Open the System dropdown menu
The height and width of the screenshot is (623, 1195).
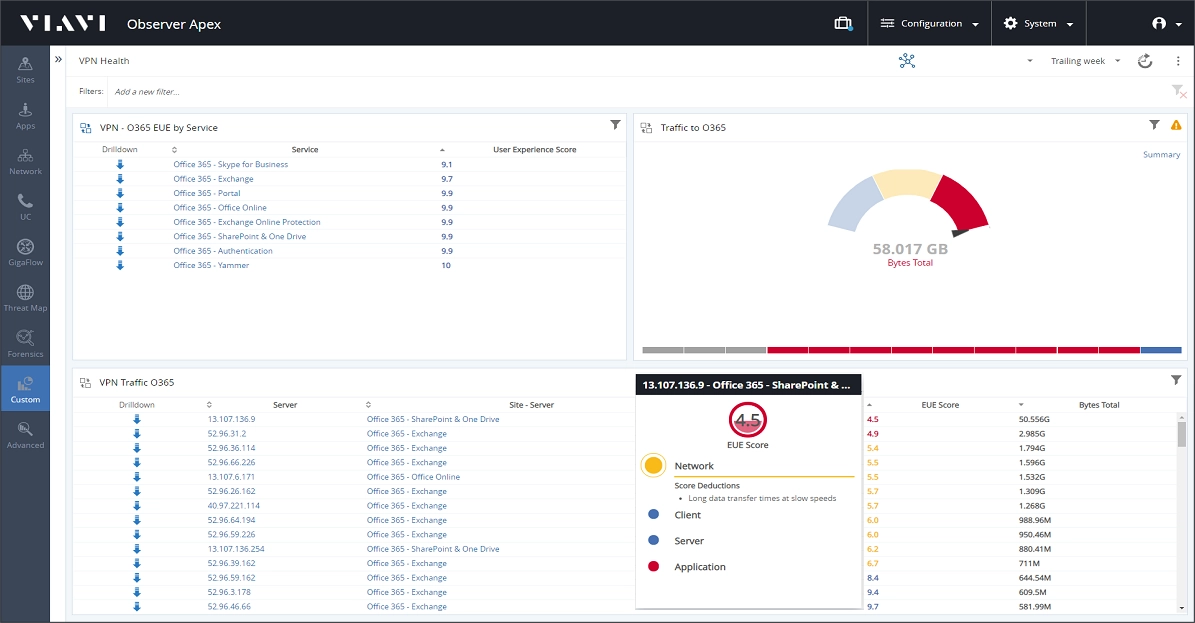(x=1038, y=24)
